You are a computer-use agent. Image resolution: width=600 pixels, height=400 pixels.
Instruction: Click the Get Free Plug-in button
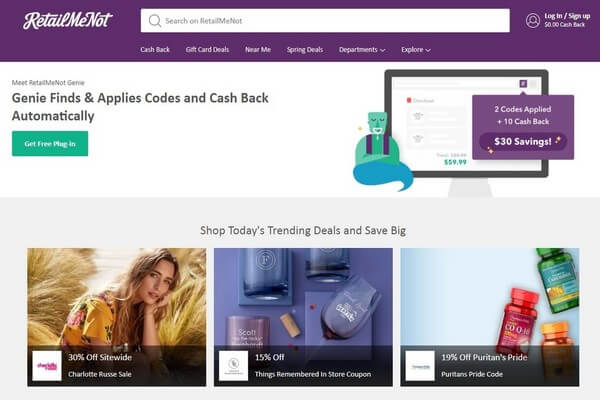pyautogui.click(x=50, y=144)
